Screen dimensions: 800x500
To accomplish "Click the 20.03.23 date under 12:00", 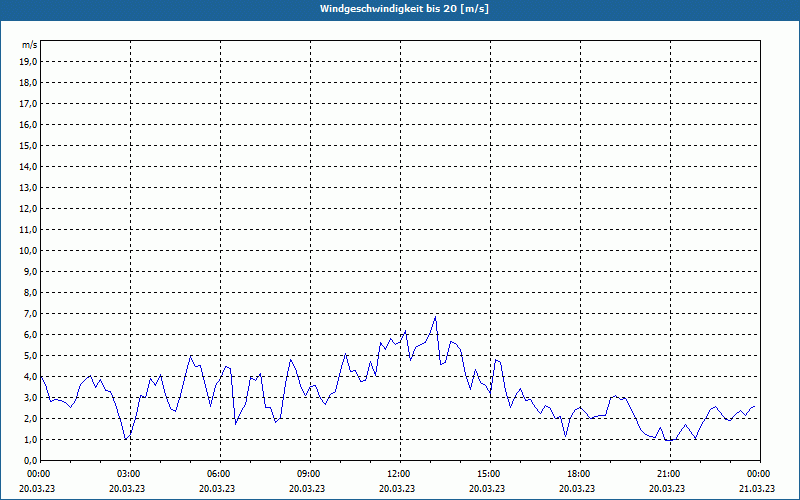I will click(x=397, y=488).
